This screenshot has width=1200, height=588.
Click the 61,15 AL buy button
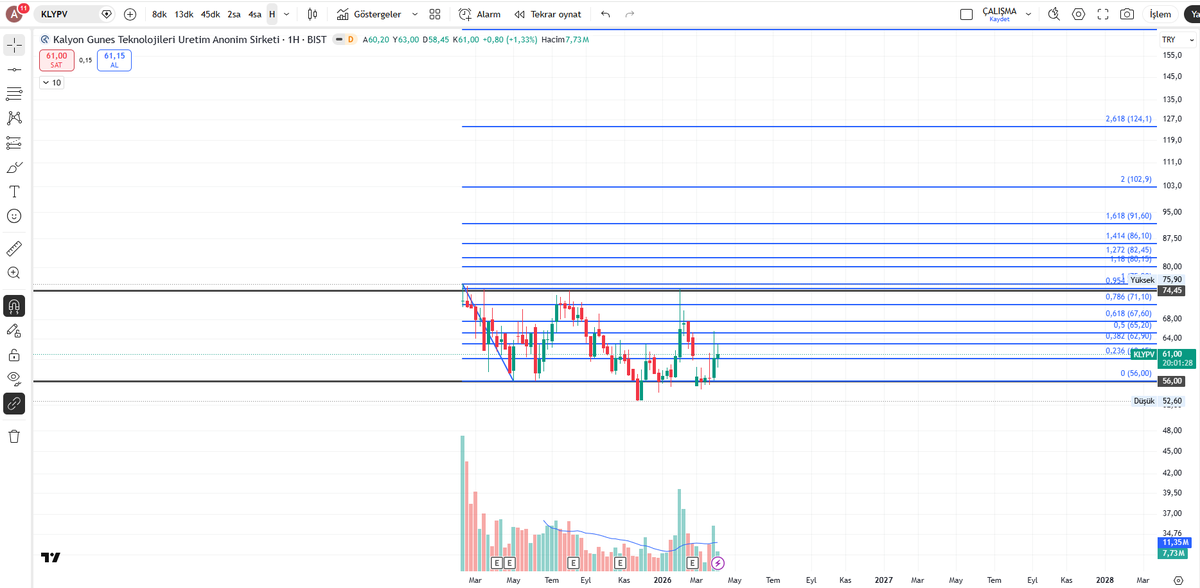[x=114, y=60]
